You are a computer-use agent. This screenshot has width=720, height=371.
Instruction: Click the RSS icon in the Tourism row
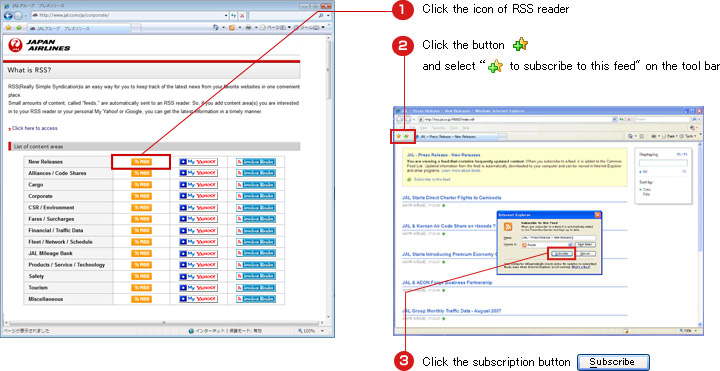tap(141, 287)
